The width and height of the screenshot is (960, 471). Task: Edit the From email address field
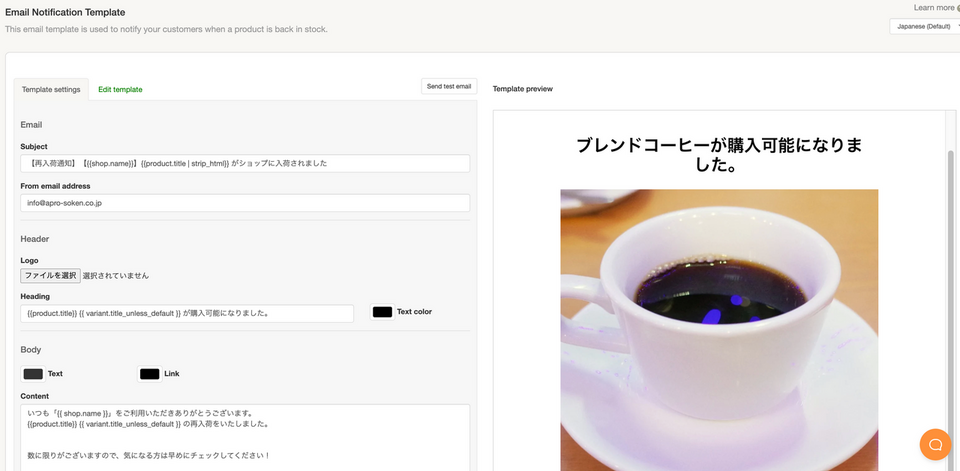(245, 203)
